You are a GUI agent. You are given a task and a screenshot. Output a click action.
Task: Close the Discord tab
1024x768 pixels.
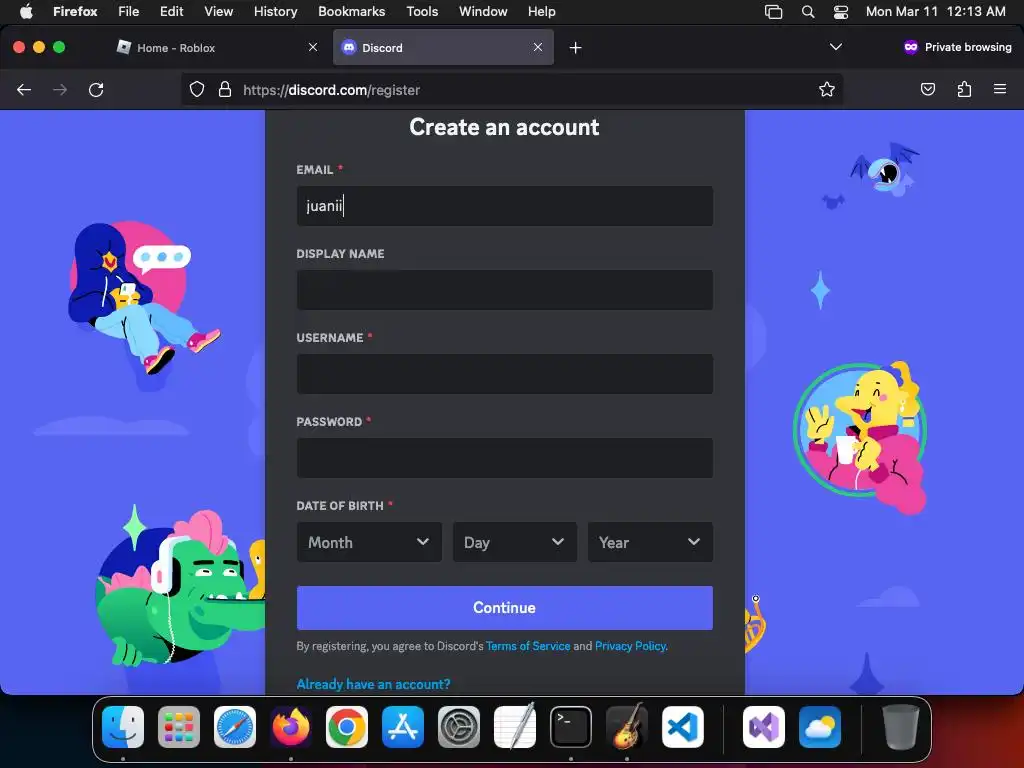[x=537, y=47]
